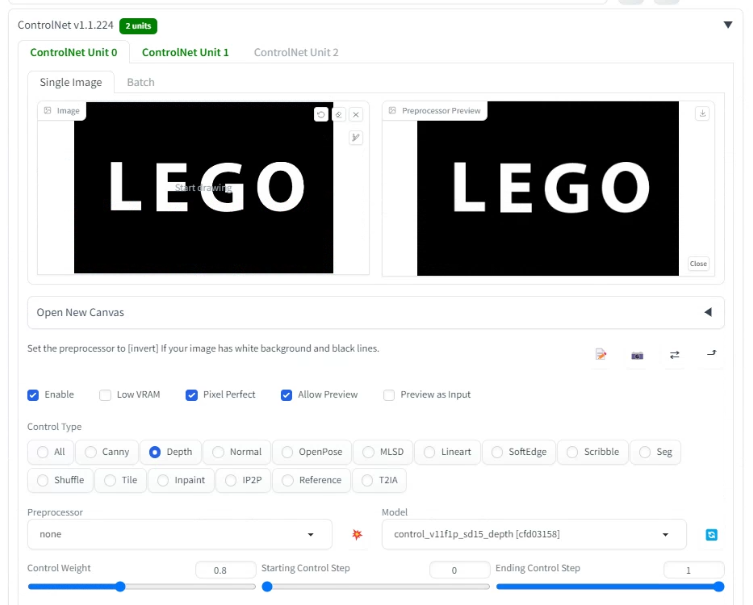The height and width of the screenshot is (605, 753).
Task: Refresh the model list
Action: pos(712,534)
